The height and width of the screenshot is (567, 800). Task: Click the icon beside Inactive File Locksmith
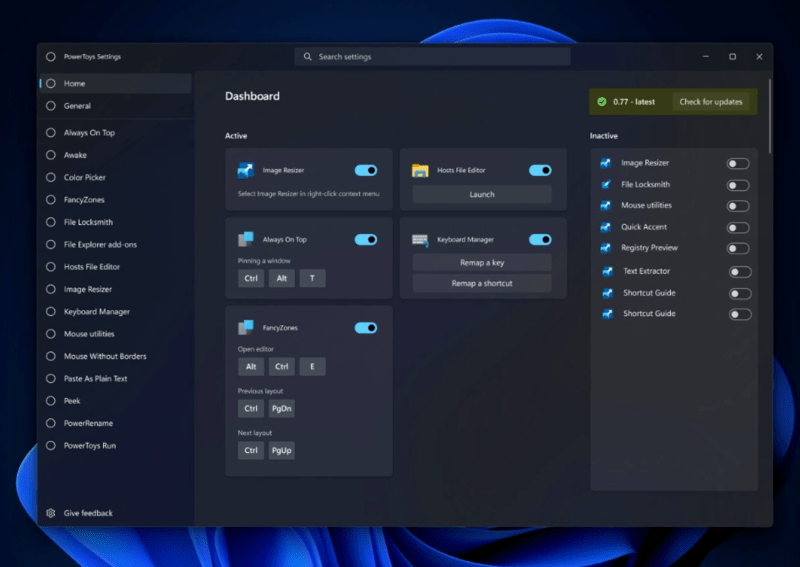click(606, 185)
